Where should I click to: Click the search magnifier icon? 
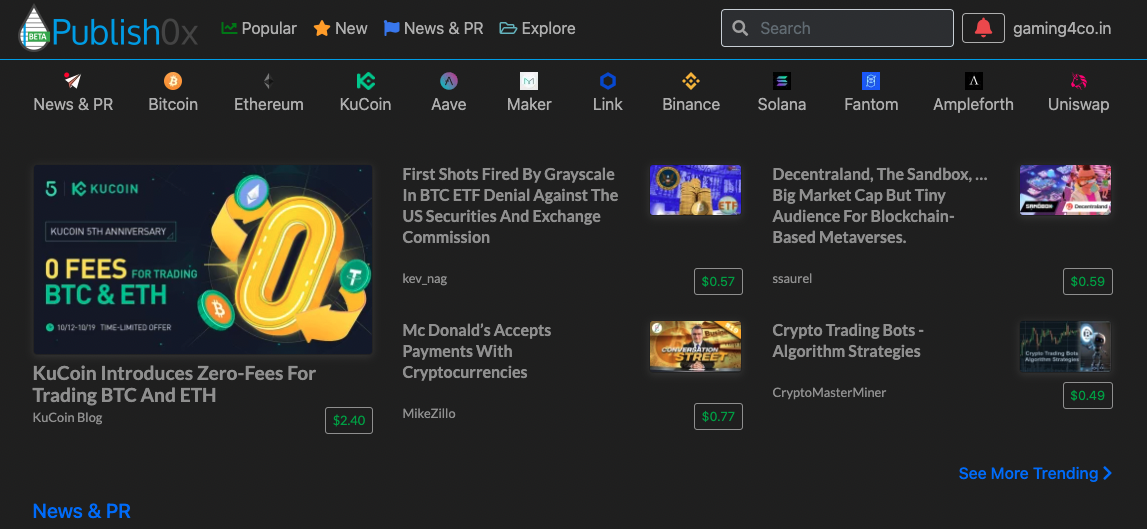click(740, 29)
